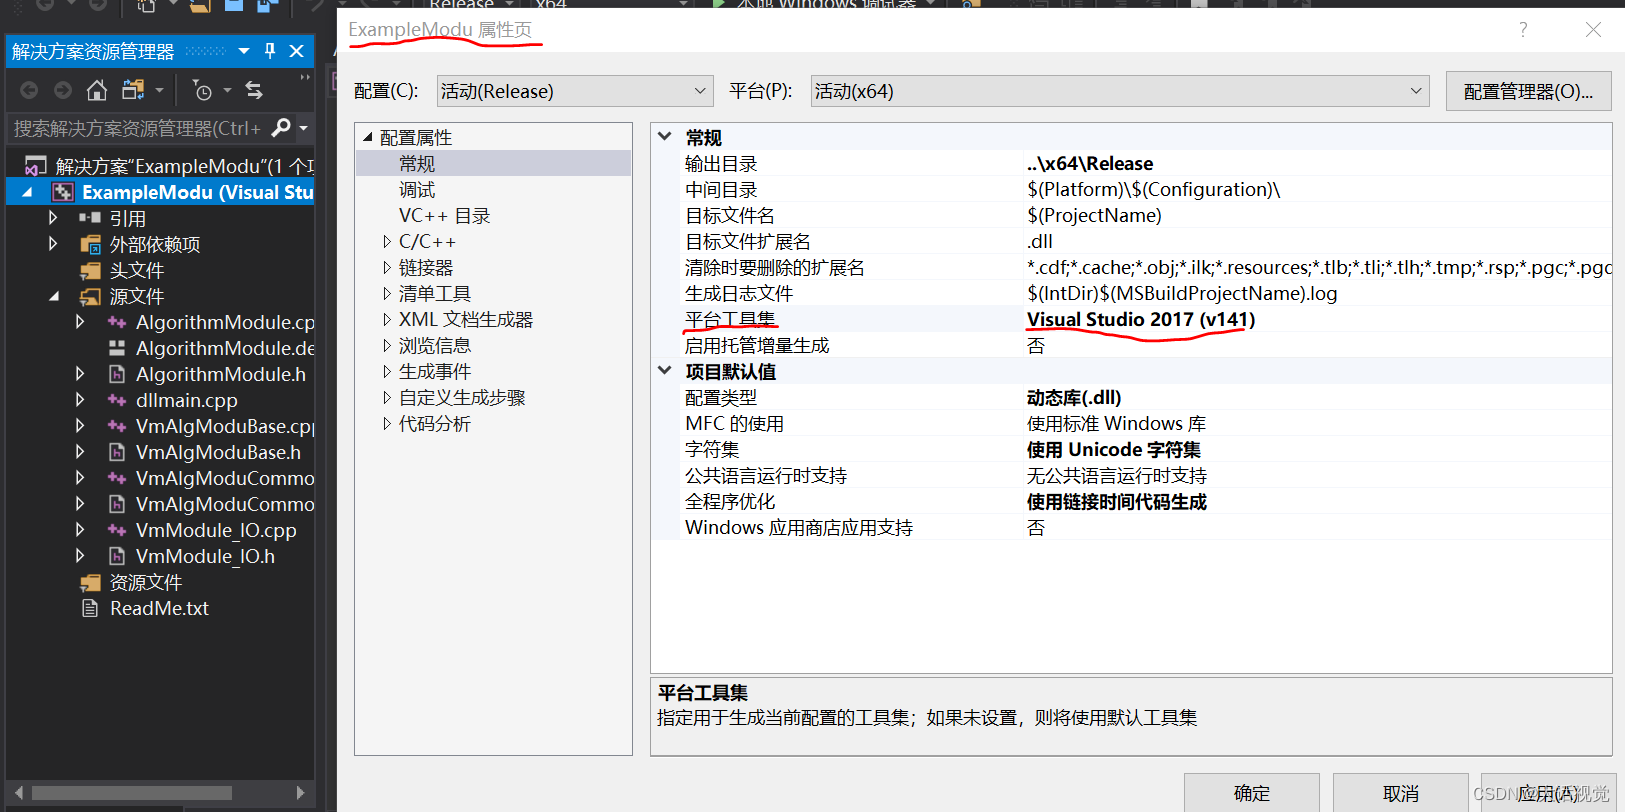Viewport: 1625px width, 812px height.
Task: Expand the 浏览信息 property node
Action: click(x=387, y=345)
